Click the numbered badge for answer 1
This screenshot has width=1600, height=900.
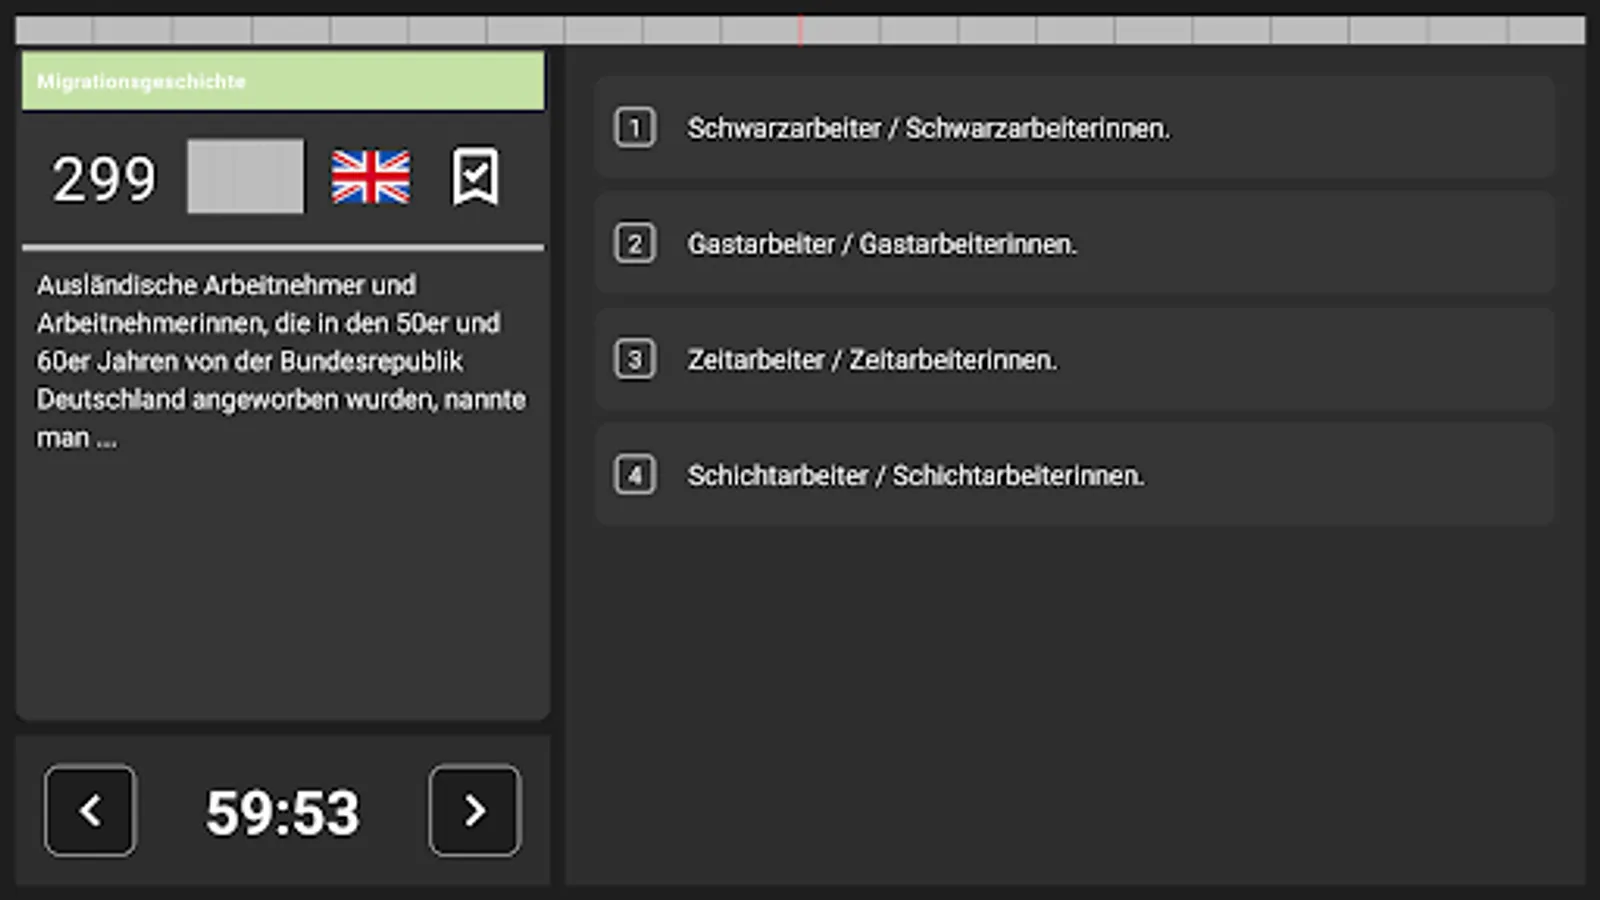635,128
